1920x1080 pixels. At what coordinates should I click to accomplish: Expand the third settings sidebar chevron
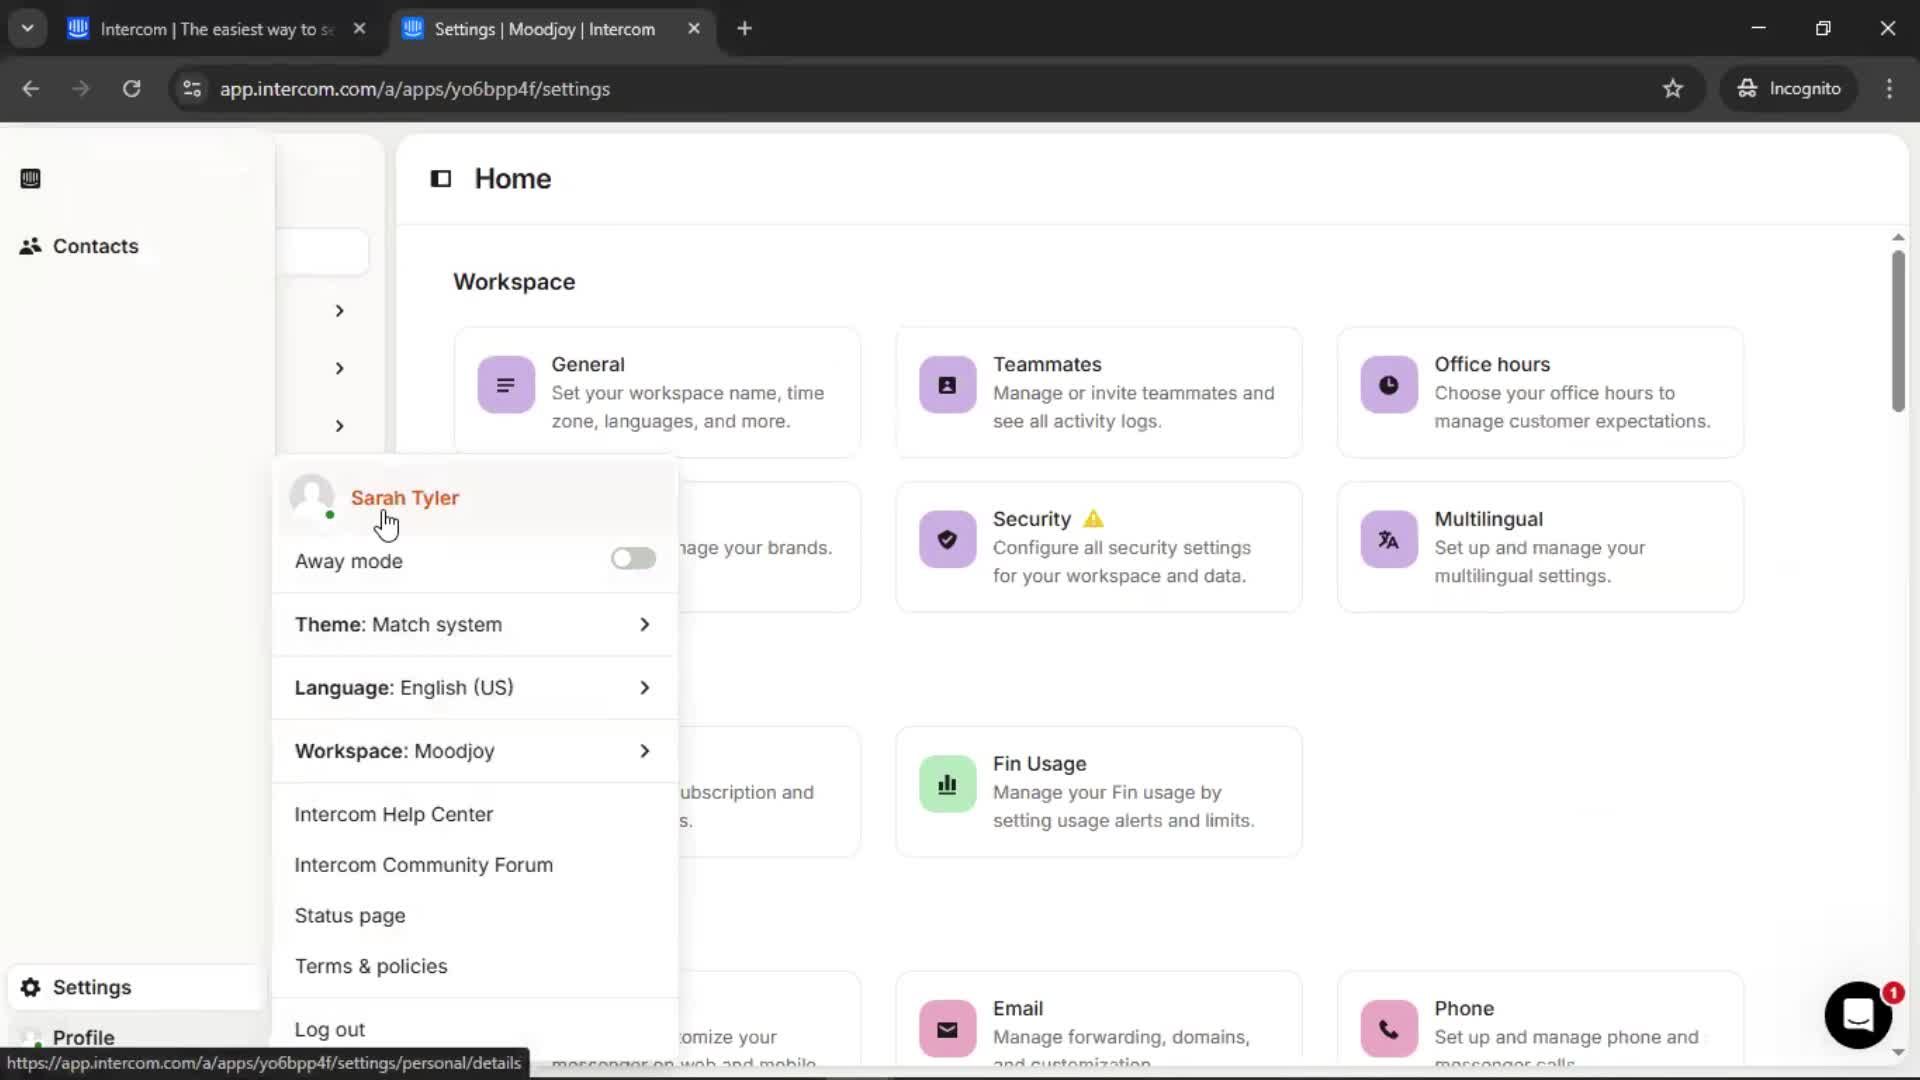[x=340, y=426]
